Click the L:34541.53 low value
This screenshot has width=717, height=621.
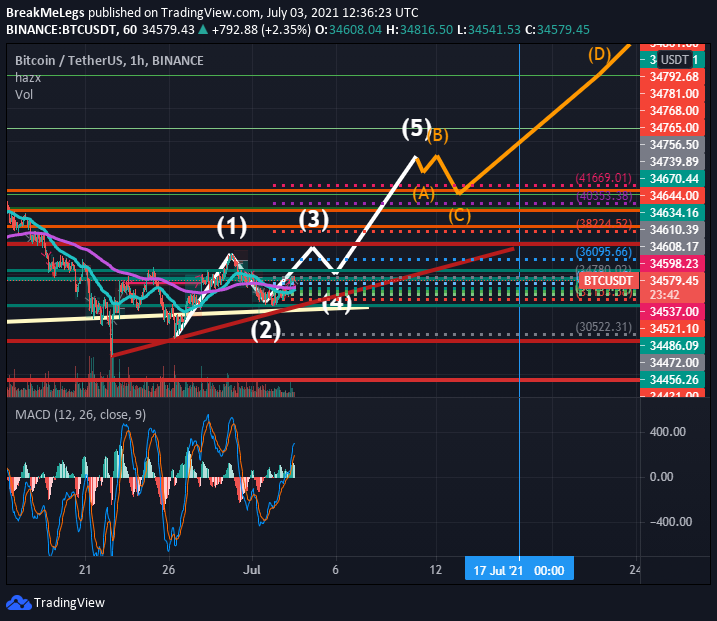[489, 30]
